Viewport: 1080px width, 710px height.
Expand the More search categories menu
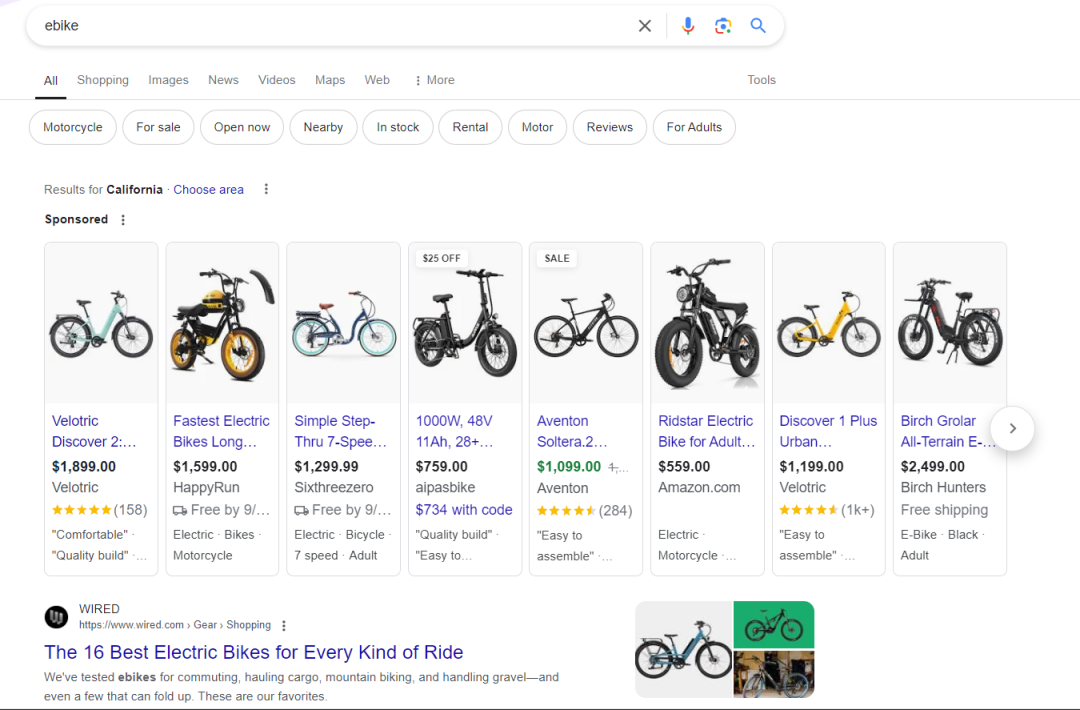[434, 80]
